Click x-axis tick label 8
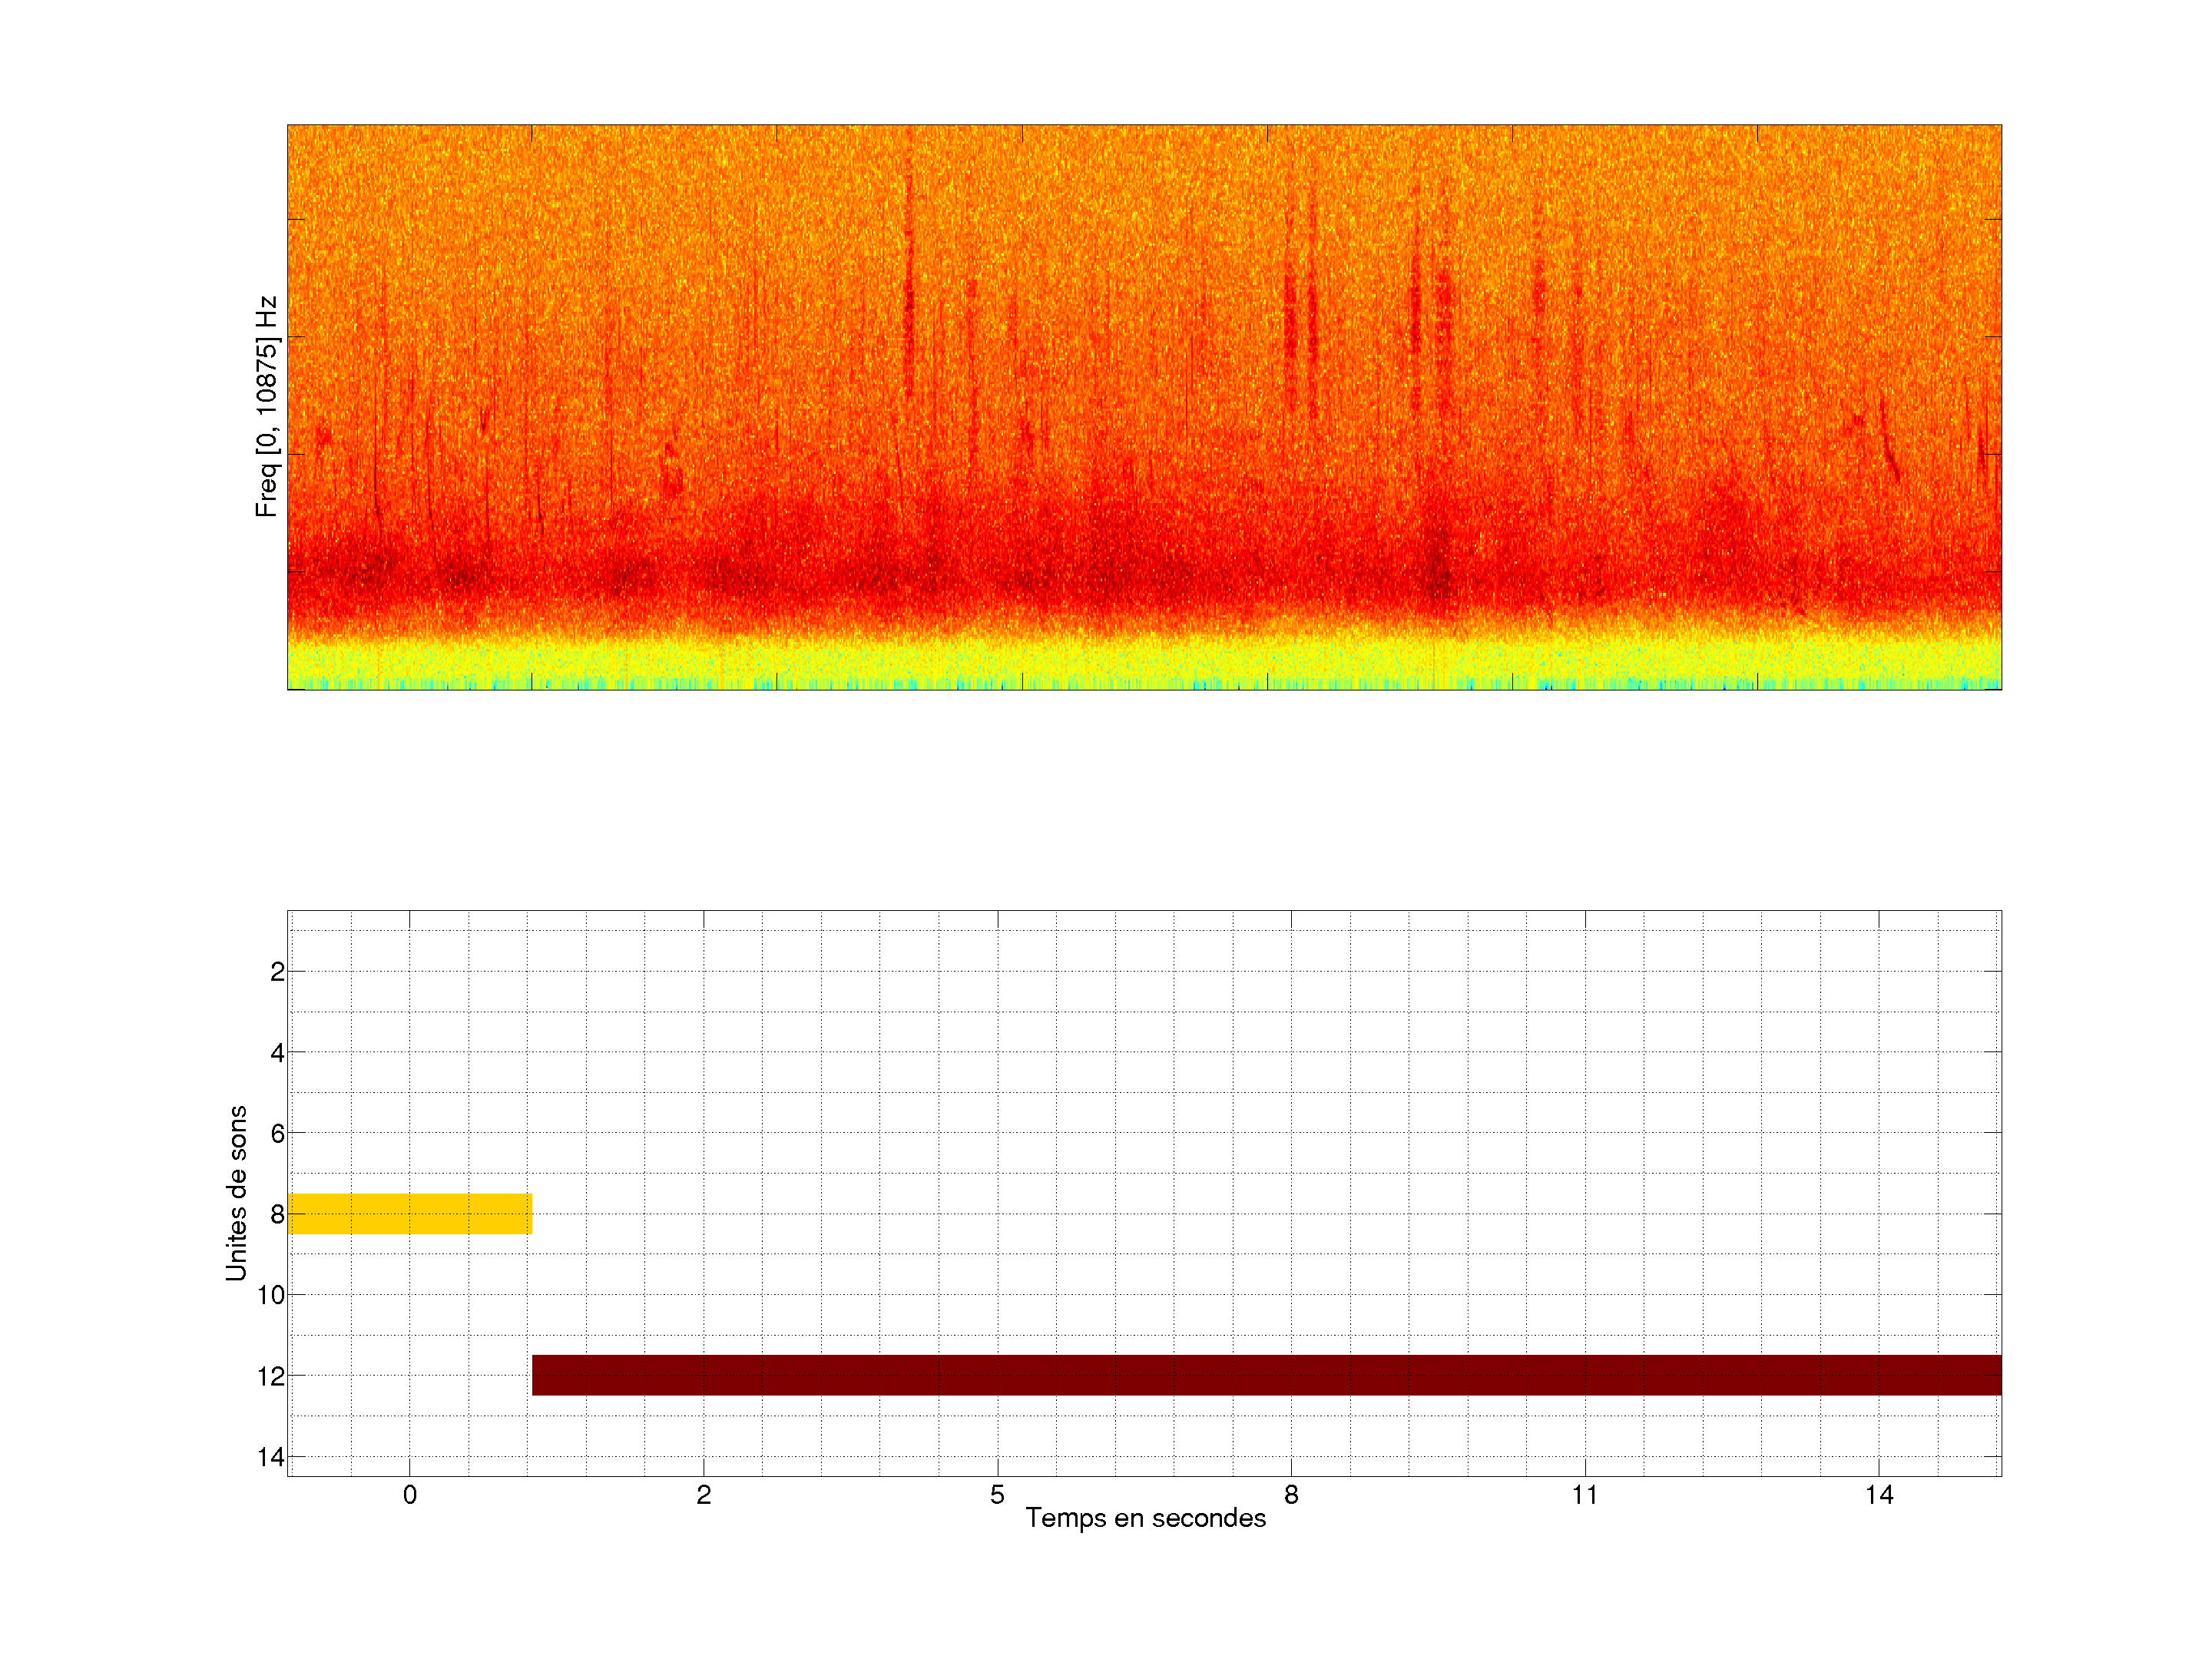The height and width of the screenshot is (1659, 2212). (x=1291, y=1495)
